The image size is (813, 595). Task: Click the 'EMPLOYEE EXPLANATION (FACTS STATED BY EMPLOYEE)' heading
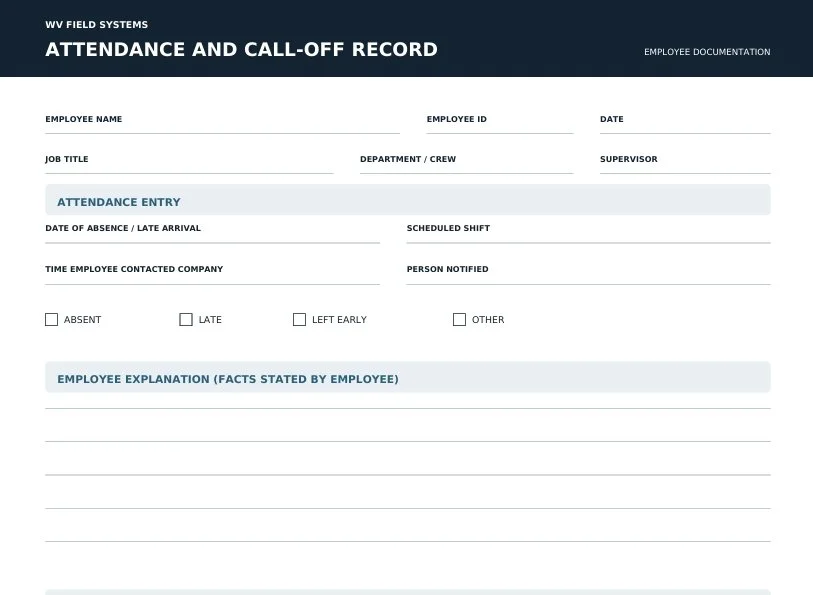[228, 379]
